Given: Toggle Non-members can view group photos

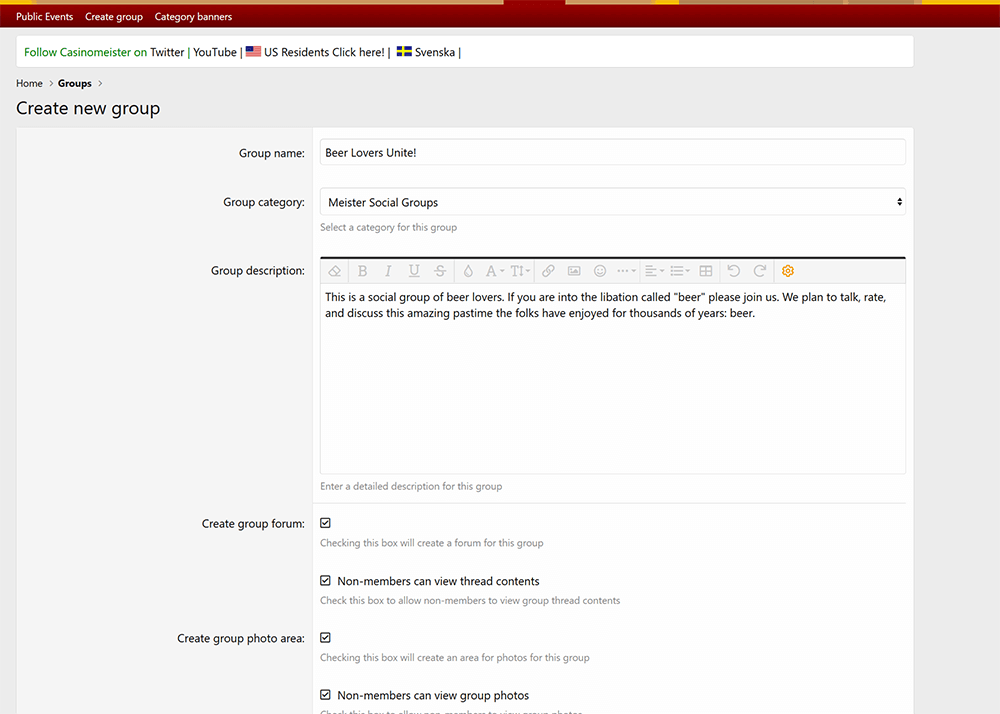Looking at the screenshot, I should coord(325,695).
